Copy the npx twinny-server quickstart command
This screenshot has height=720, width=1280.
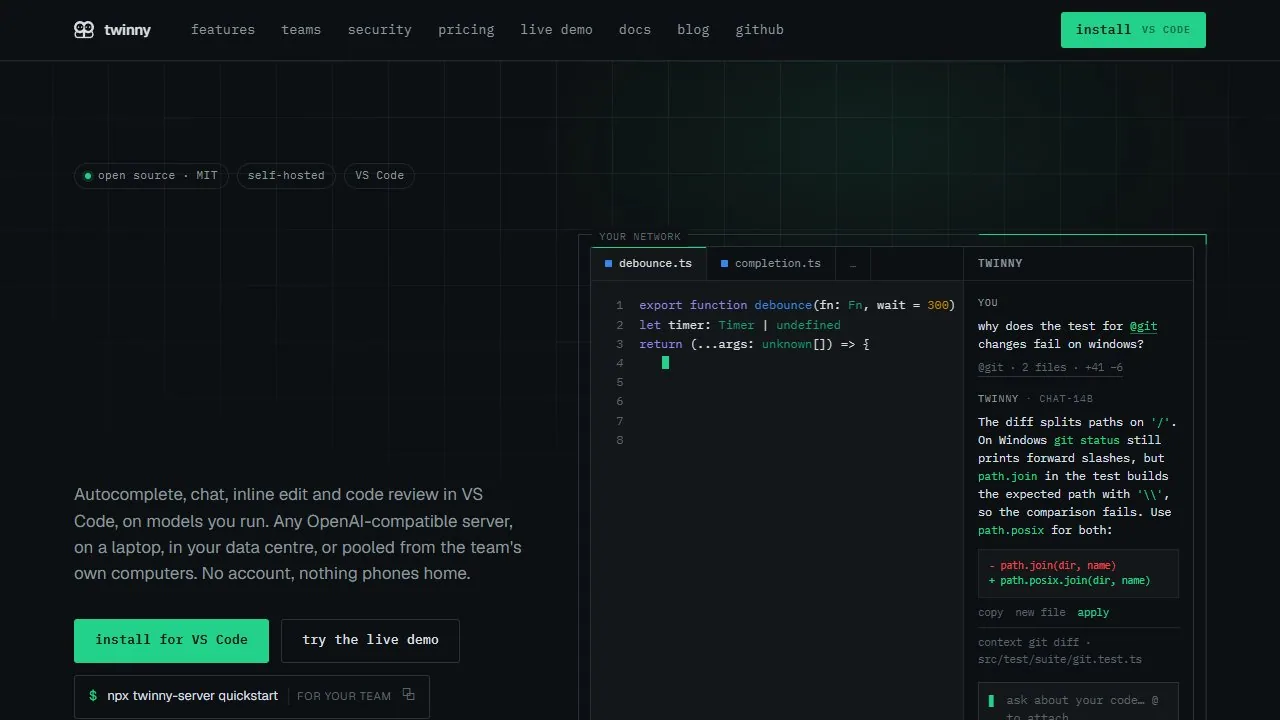click(x=408, y=695)
